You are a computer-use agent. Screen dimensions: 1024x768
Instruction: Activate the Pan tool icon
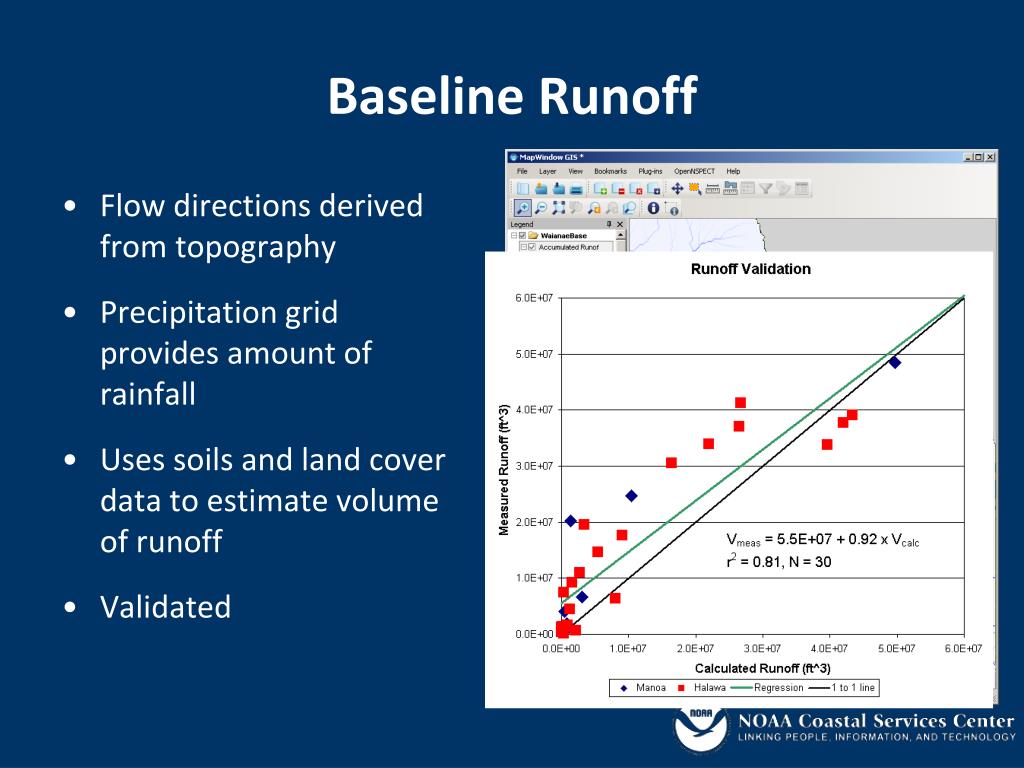coord(677,189)
